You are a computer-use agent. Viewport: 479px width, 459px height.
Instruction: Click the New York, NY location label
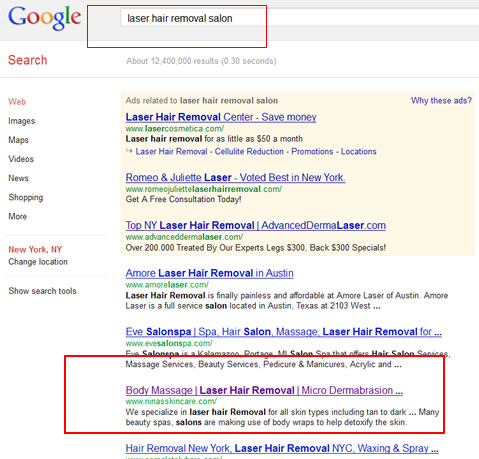pos(35,250)
